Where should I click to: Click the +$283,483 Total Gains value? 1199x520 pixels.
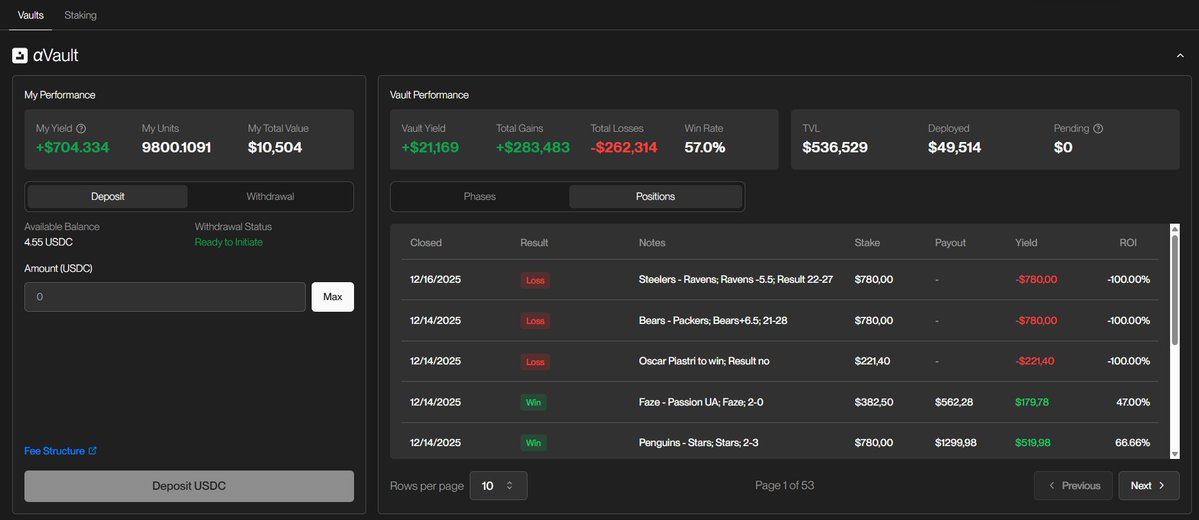click(533, 148)
